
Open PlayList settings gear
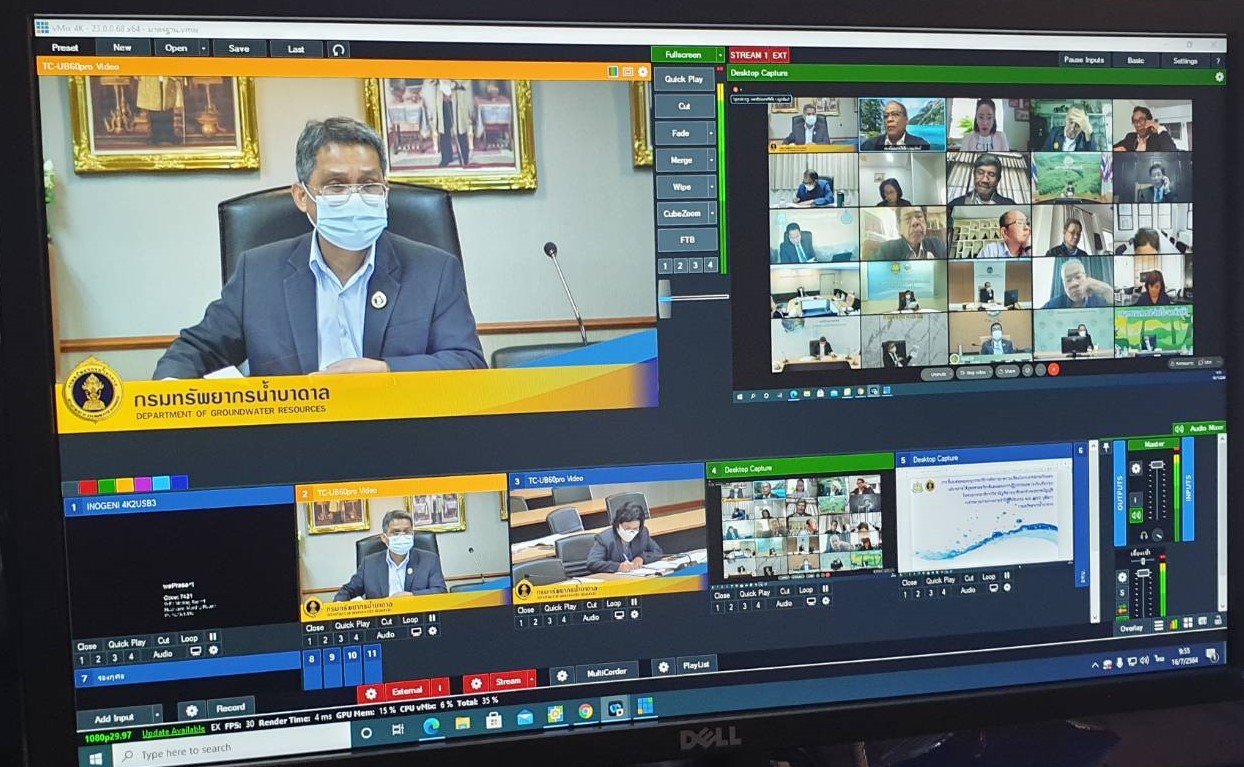coord(662,667)
